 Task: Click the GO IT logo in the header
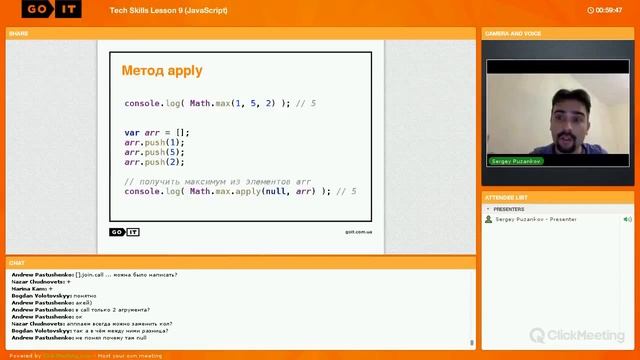(x=51, y=9)
